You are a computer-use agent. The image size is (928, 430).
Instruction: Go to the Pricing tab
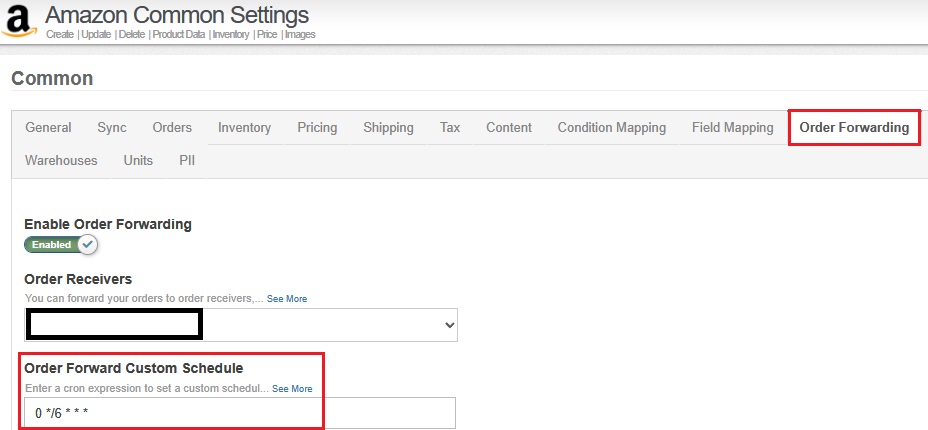click(317, 128)
